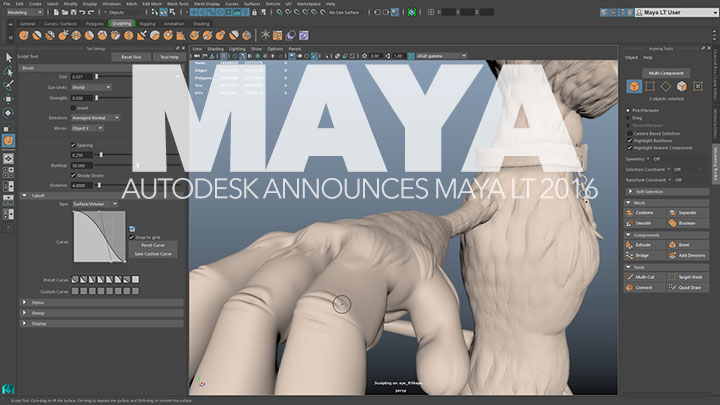Open the Mirror Object X dropdown
The image size is (720, 405).
pyautogui.click(x=87, y=128)
